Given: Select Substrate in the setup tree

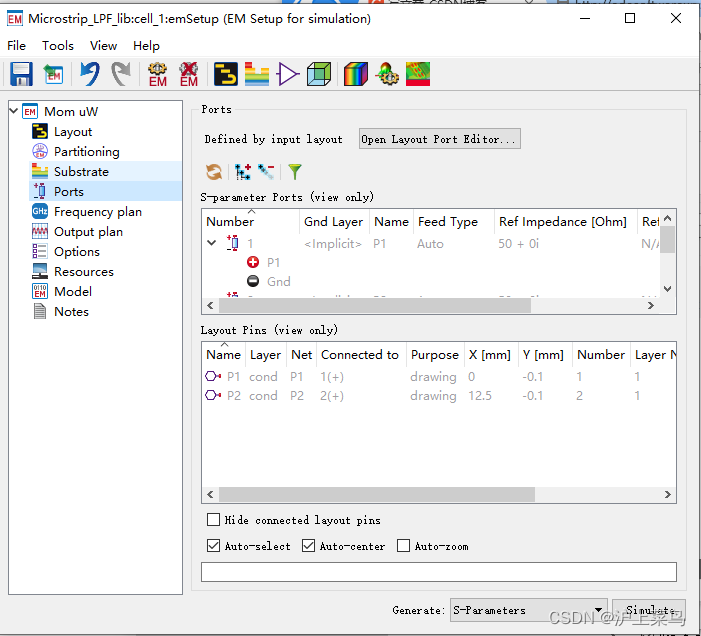Looking at the screenshot, I should click(x=81, y=172).
